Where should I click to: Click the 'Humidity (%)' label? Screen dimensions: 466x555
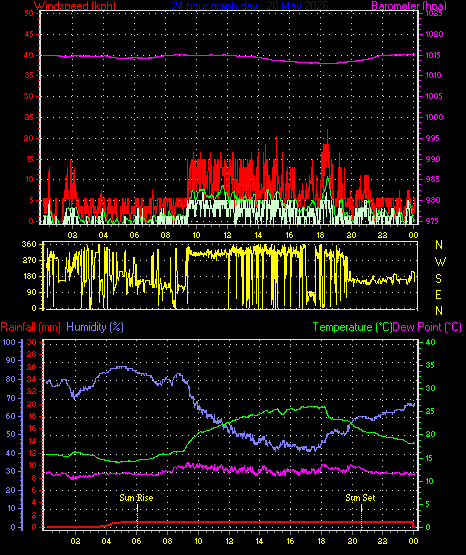tap(95, 327)
